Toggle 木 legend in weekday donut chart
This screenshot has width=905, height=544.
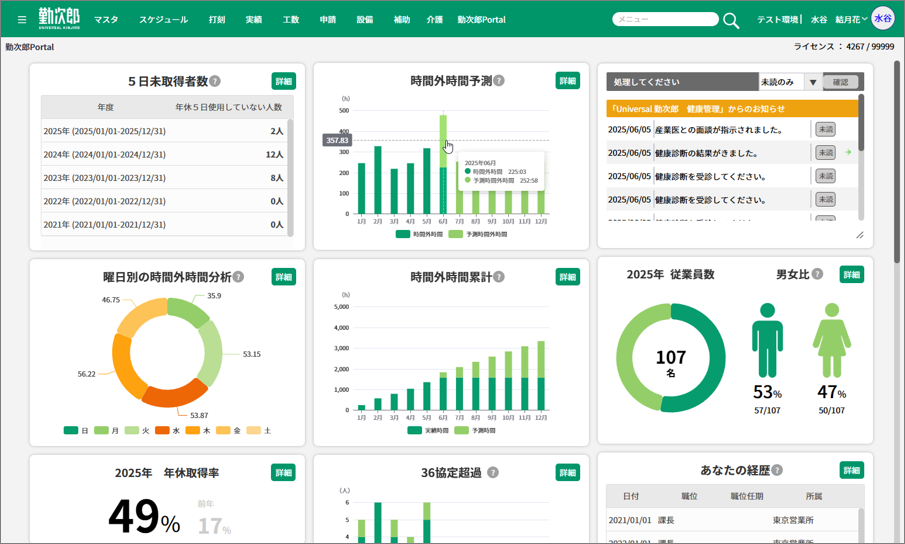198,430
